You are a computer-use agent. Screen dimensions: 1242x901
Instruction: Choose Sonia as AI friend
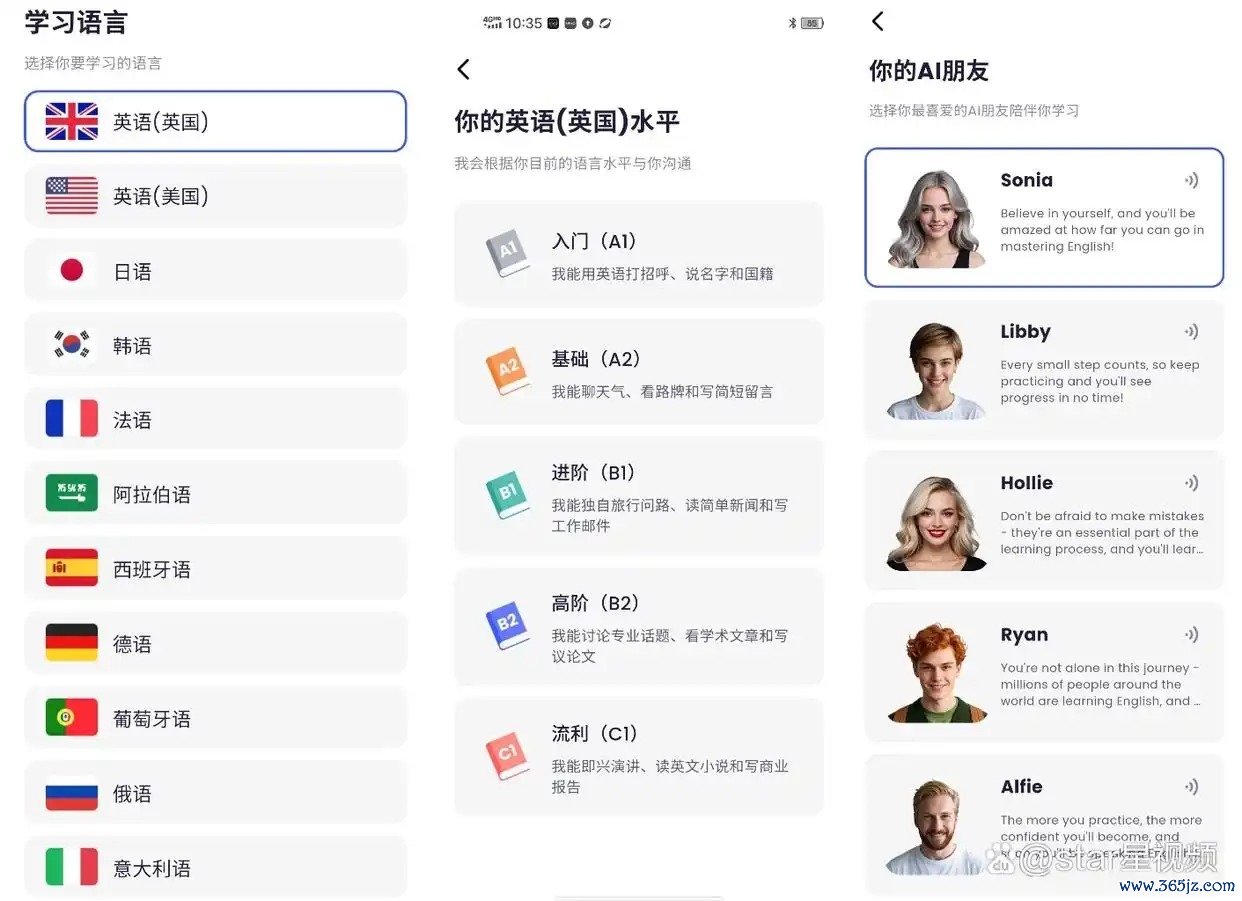[1043, 218]
